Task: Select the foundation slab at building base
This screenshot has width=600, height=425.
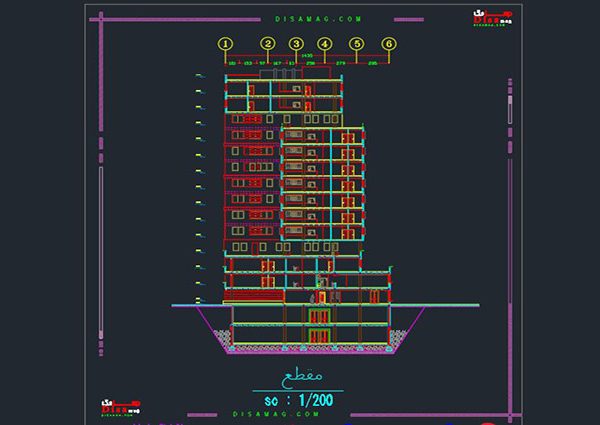Action: pos(312,348)
